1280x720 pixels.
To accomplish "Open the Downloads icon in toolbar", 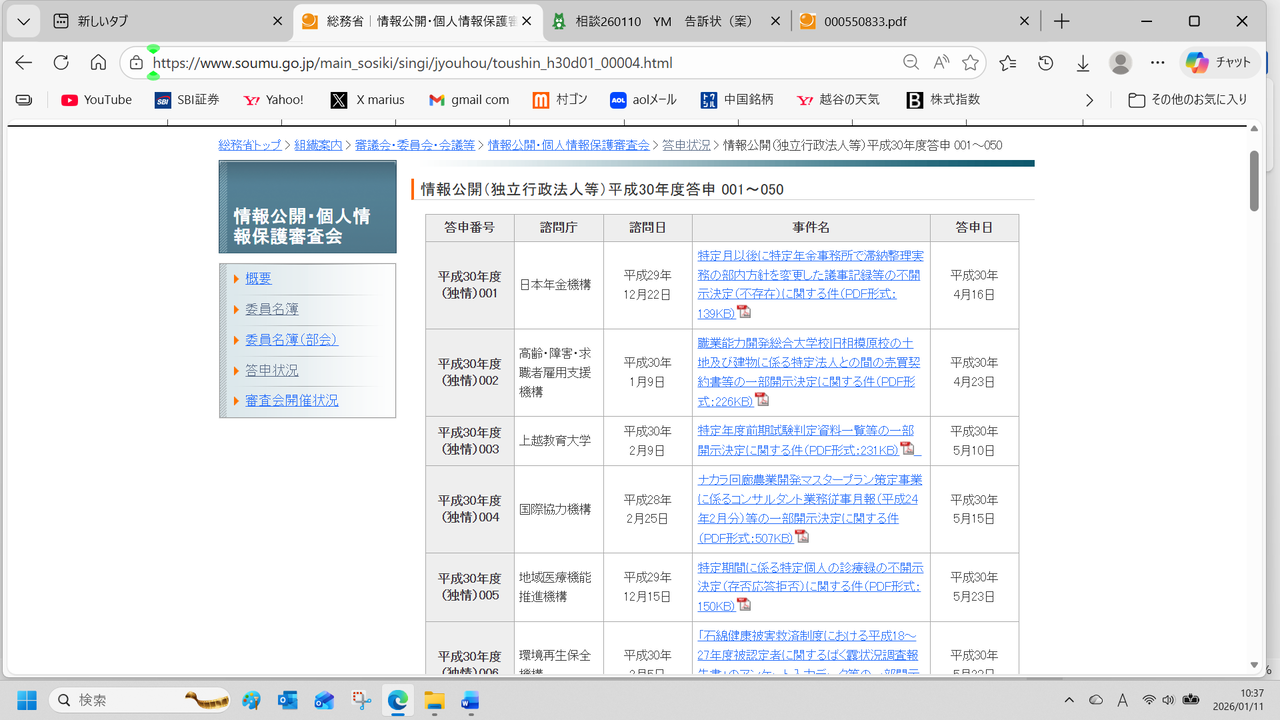I will point(1083,62).
